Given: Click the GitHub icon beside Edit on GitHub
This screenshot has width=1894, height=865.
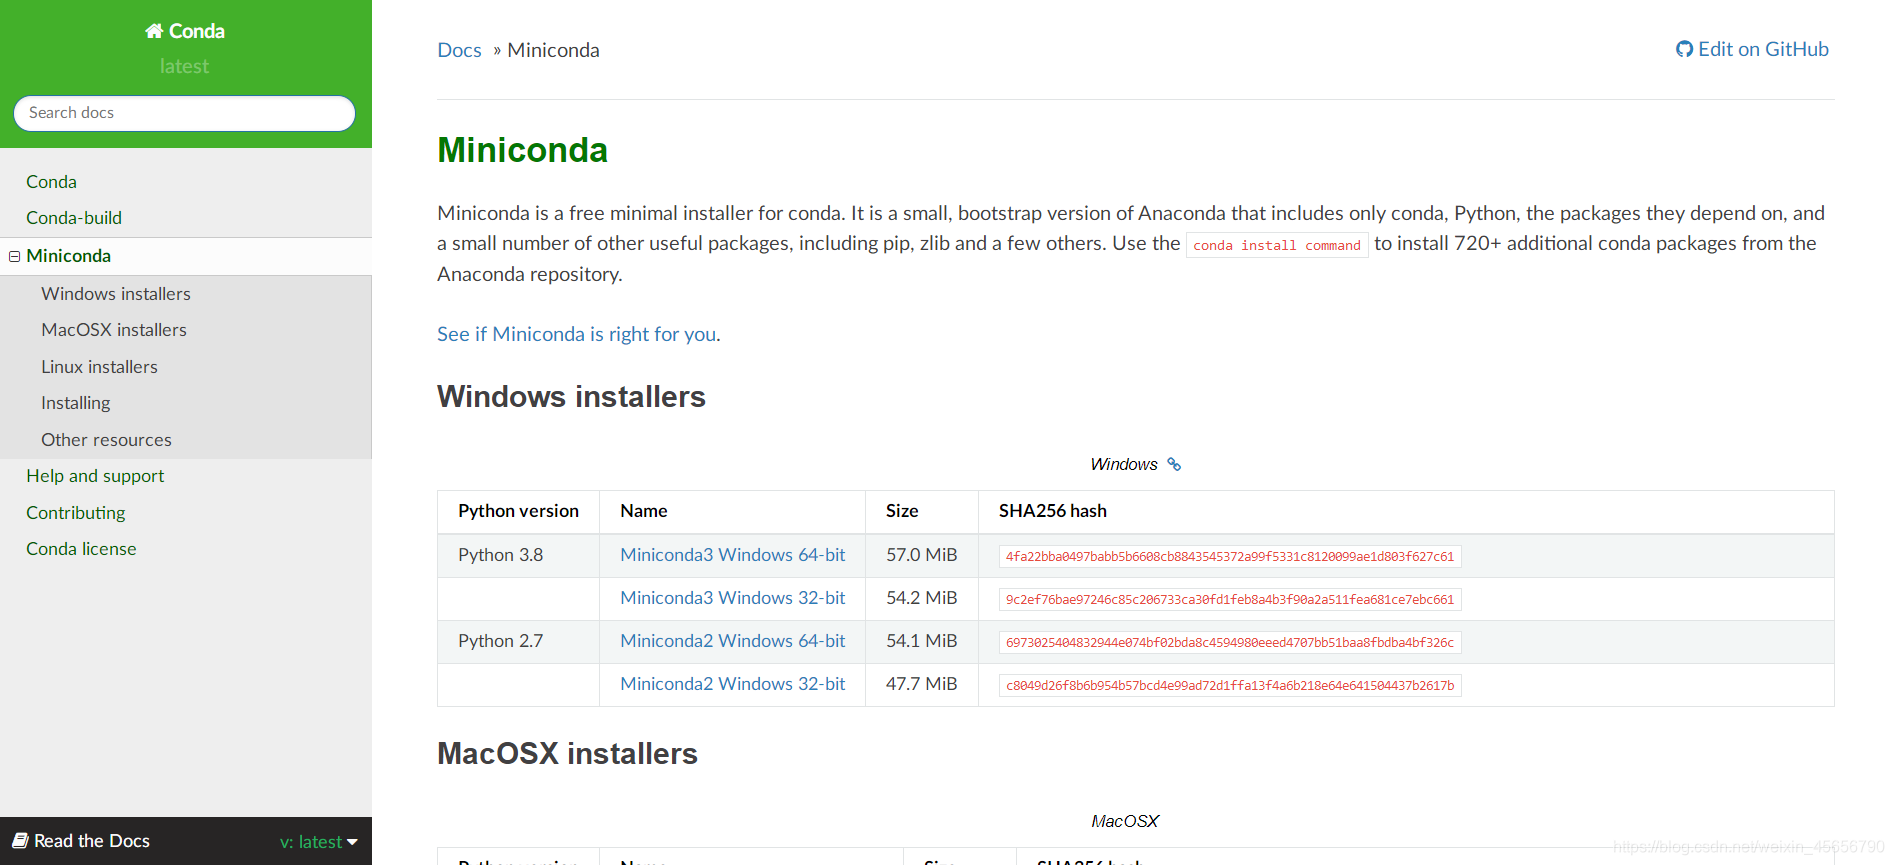Looking at the screenshot, I should [1684, 49].
